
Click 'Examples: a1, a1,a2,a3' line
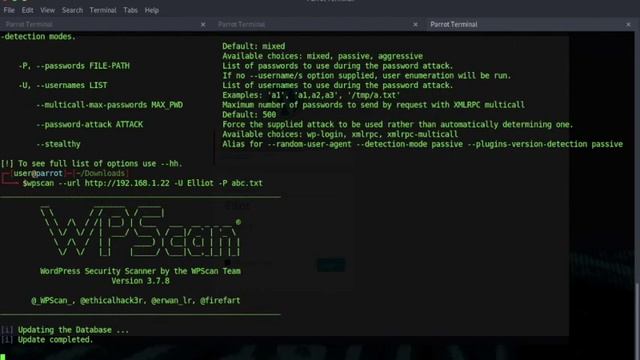[x=311, y=95]
